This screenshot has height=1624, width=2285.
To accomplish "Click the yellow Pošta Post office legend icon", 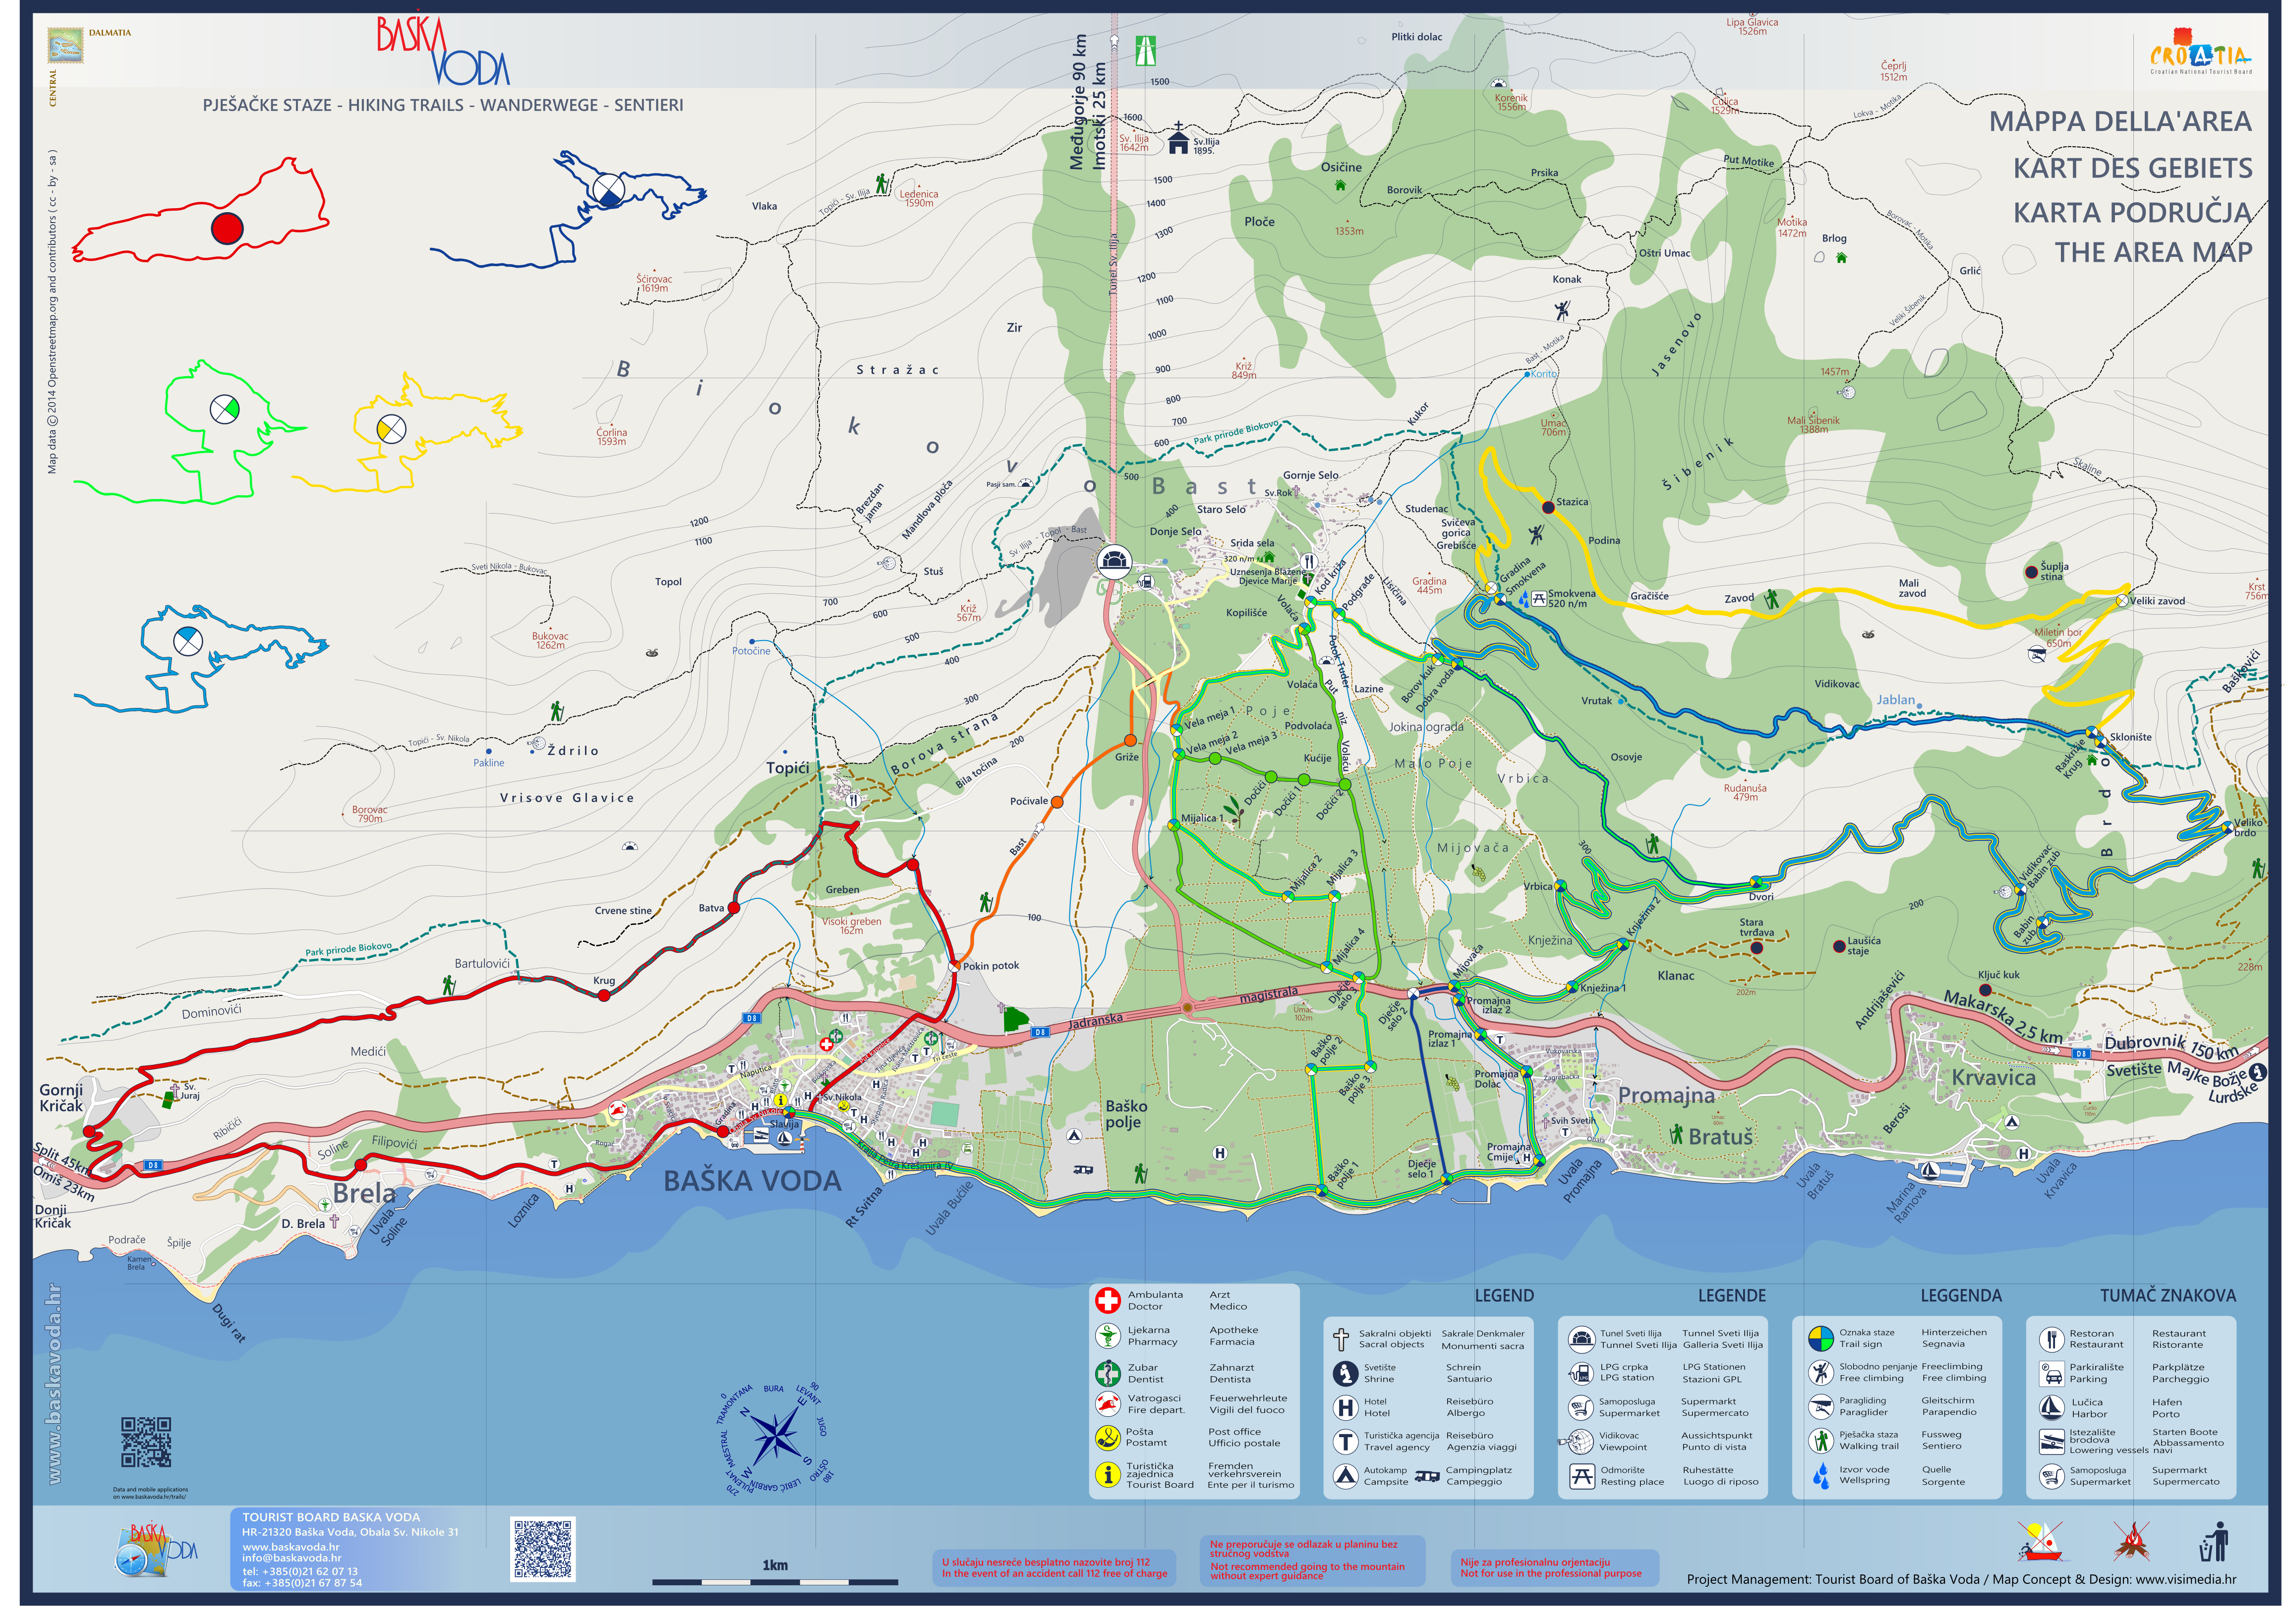I will [x=1107, y=1438].
